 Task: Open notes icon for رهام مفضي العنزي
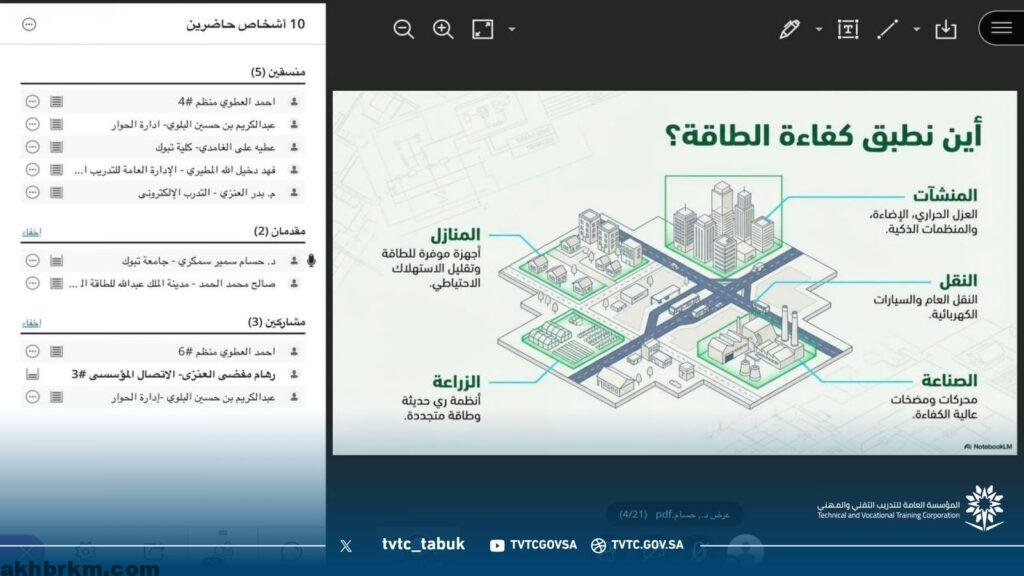coord(33,374)
